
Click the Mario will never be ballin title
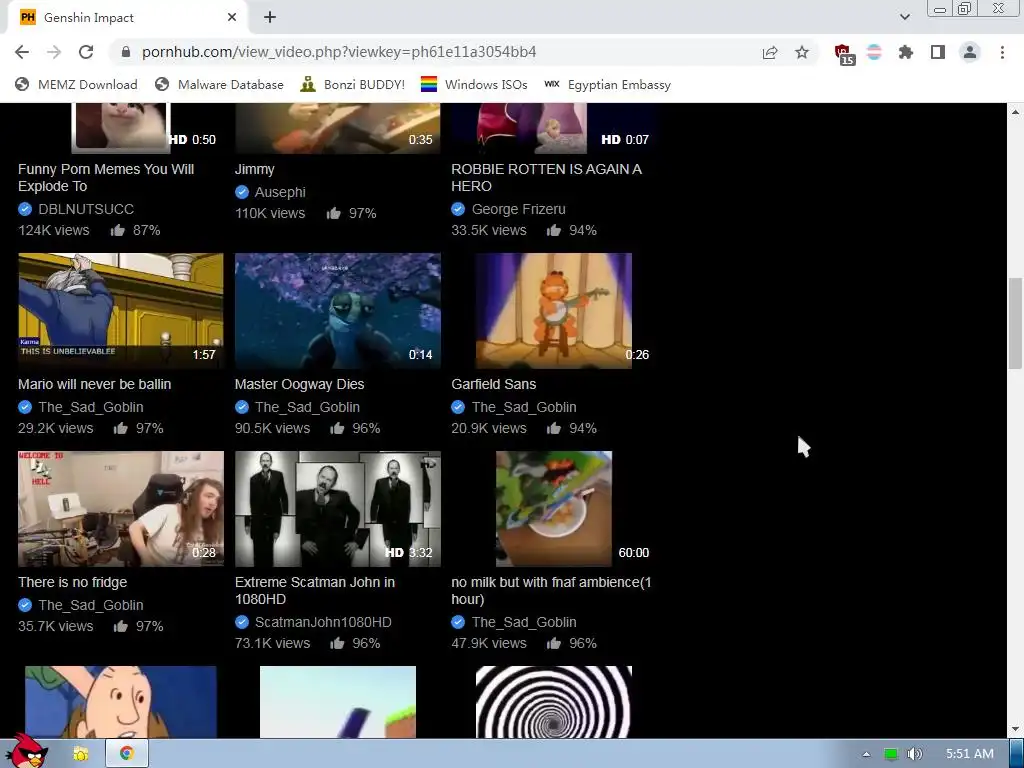point(95,384)
